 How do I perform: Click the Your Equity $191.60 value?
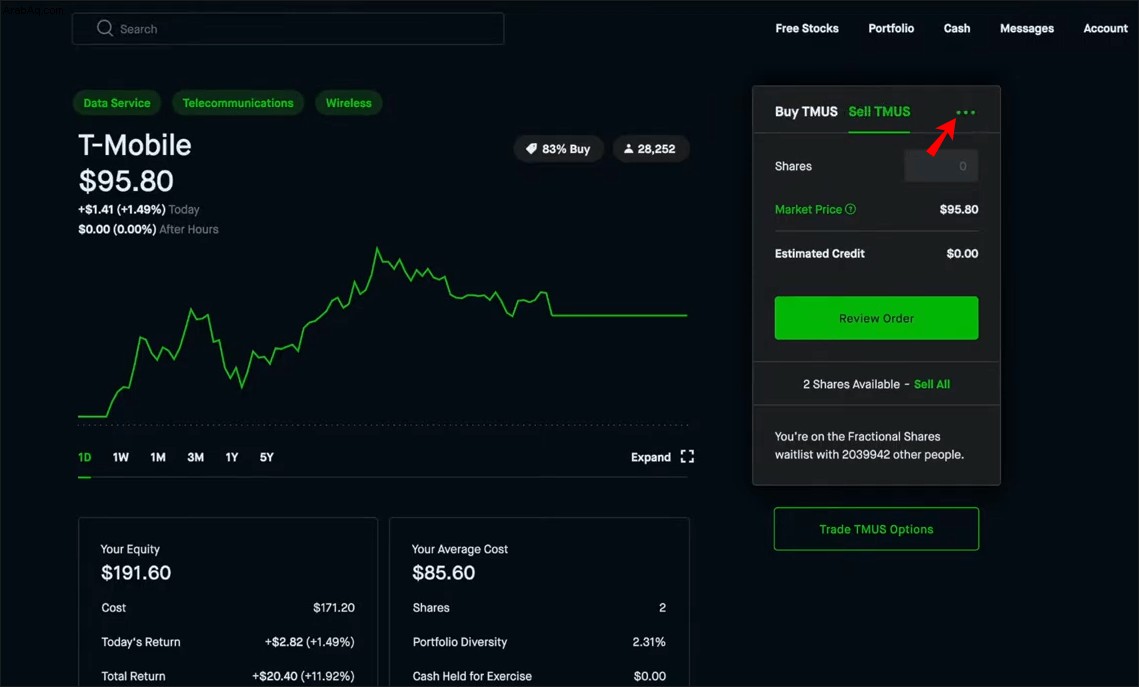point(136,573)
